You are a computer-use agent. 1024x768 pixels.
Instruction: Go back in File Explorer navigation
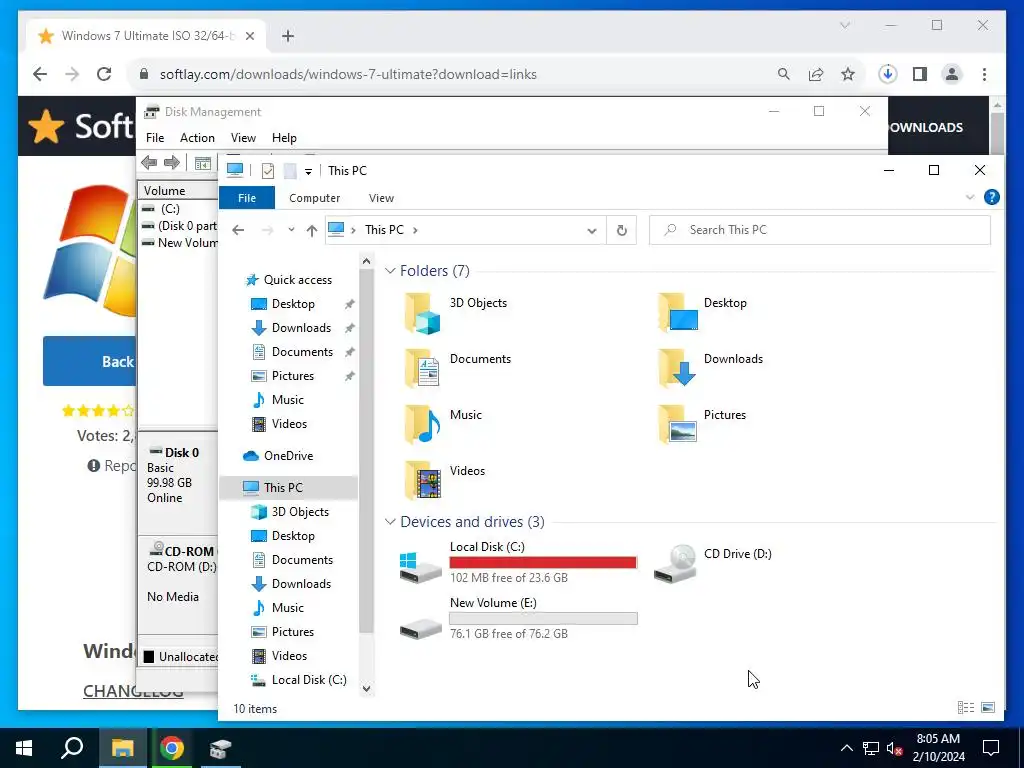click(x=238, y=230)
